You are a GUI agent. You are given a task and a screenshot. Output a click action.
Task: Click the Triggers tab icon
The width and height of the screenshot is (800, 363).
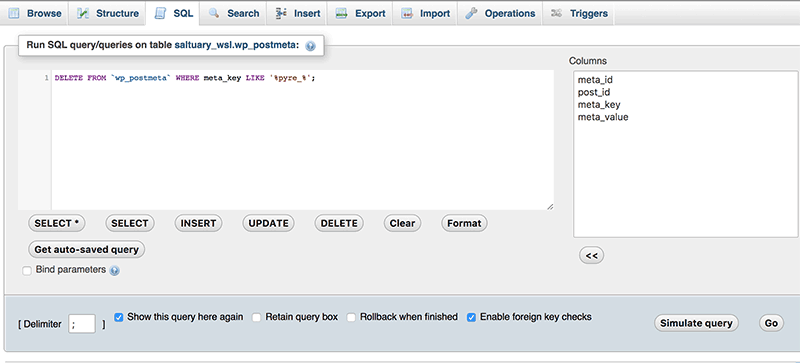(x=557, y=14)
